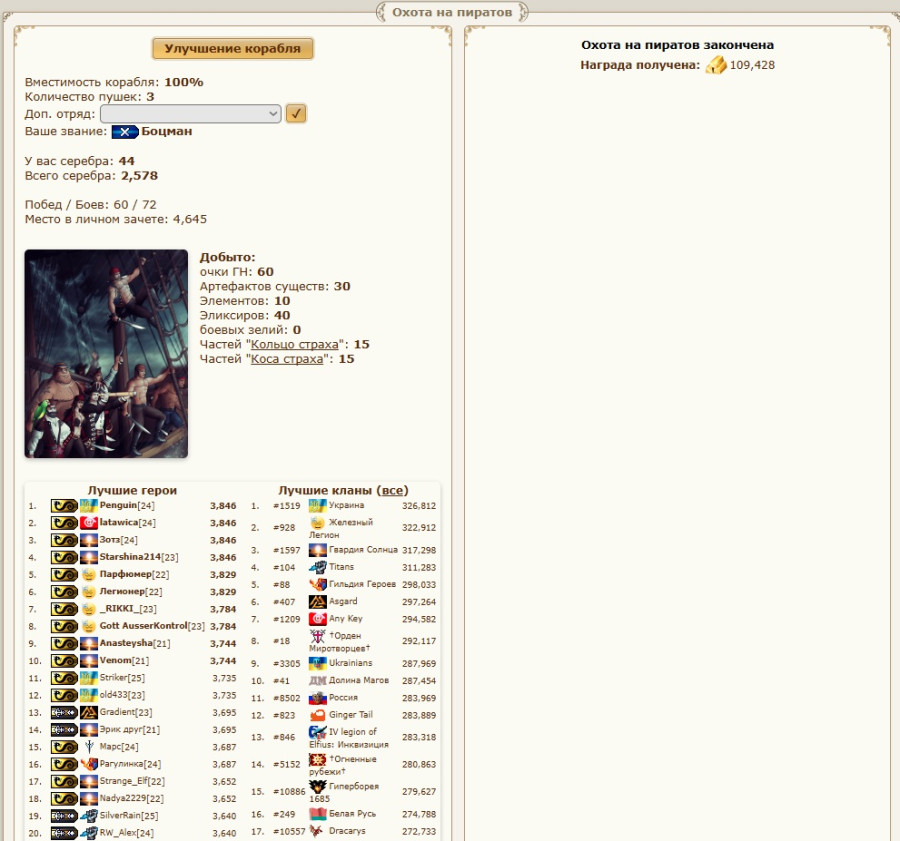Open clan Dracarys page
This screenshot has height=841, width=900.
tap(347, 831)
